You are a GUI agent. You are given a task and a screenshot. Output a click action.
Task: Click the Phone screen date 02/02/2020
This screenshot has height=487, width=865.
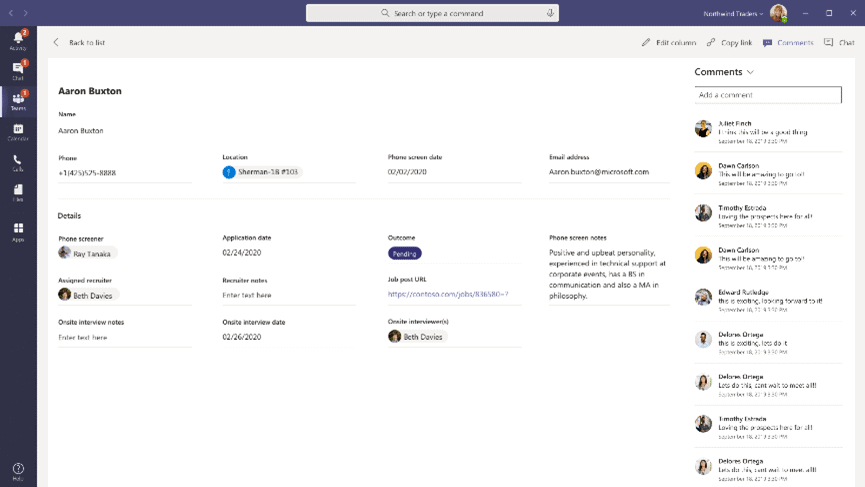coord(407,172)
